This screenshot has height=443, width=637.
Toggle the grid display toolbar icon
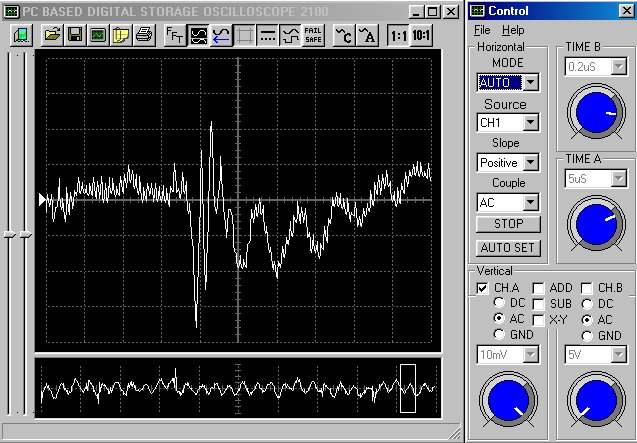tap(245, 35)
